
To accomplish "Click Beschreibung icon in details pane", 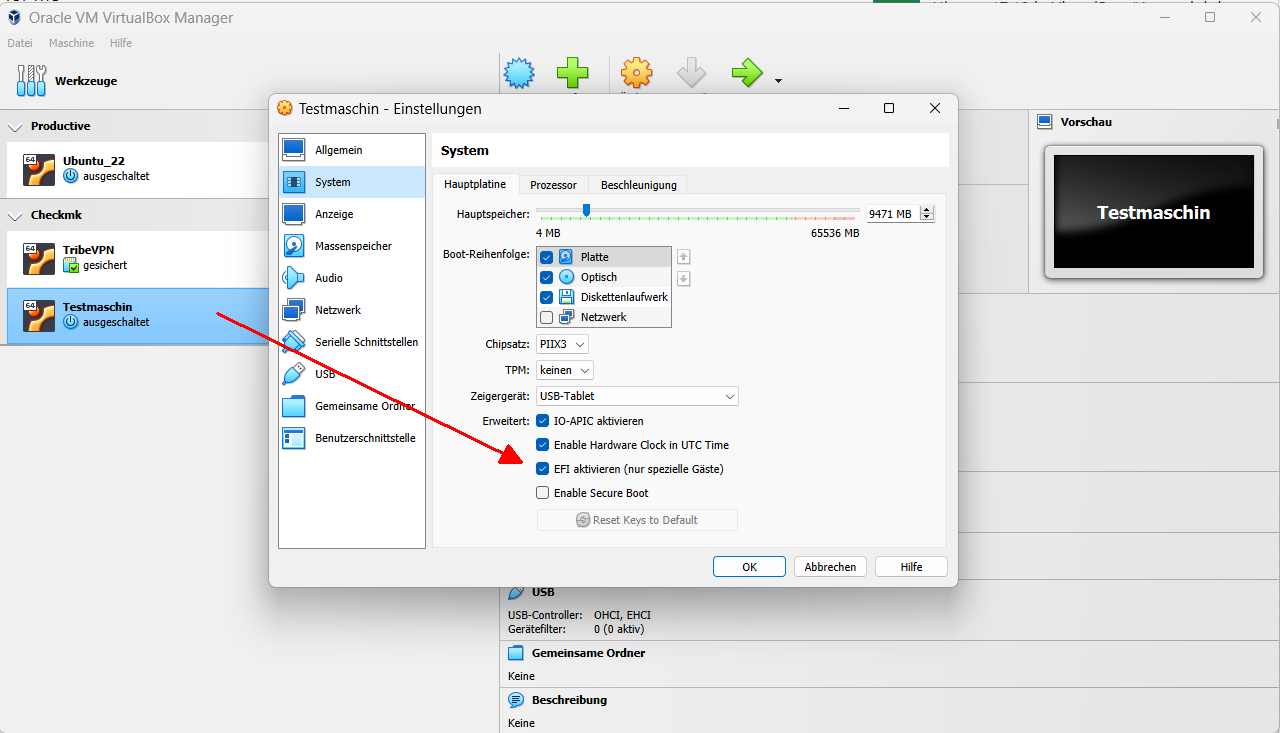I will coord(516,700).
